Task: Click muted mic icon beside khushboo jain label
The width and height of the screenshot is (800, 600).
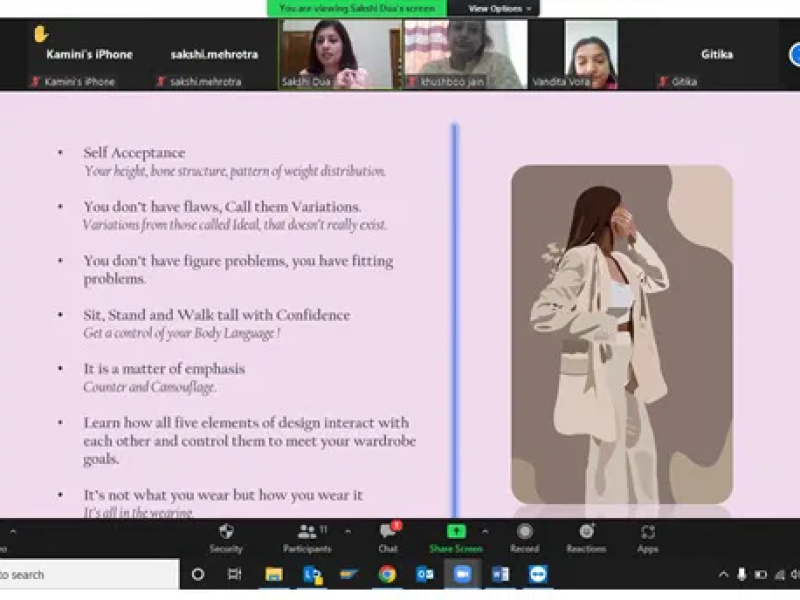Action: pos(412,82)
